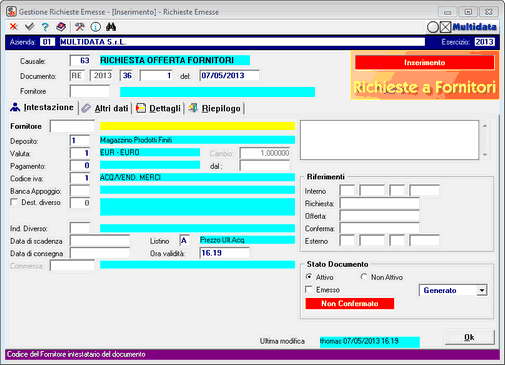Click the red Non Confermato button
The width and height of the screenshot is (505, 365).
click(350, 304)
